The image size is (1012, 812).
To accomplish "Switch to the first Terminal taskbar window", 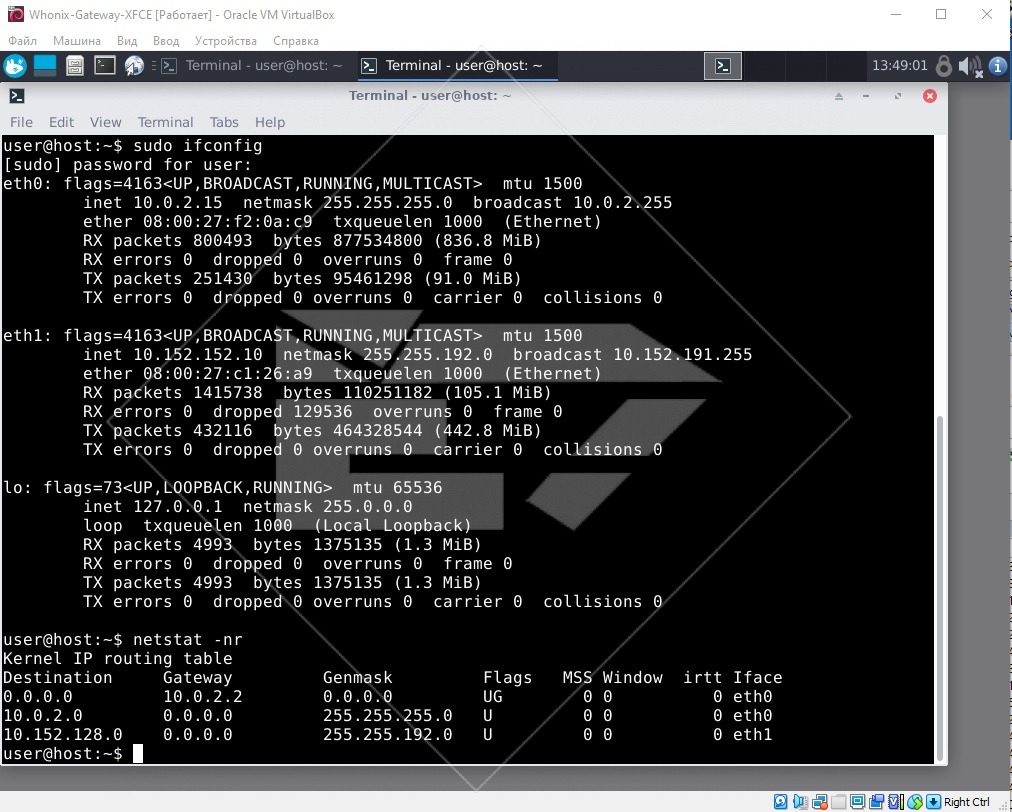I will coord(252,66).
